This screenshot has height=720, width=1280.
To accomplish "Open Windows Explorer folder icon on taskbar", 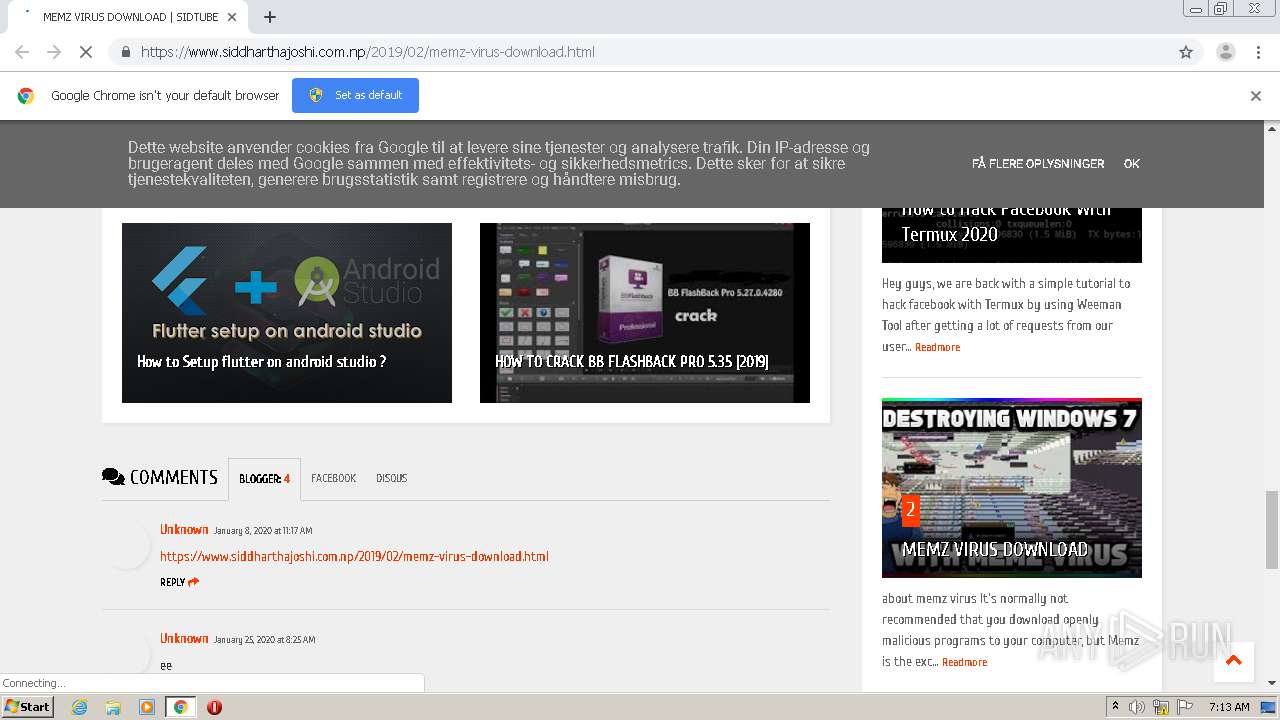I will (x=113, y=707).
